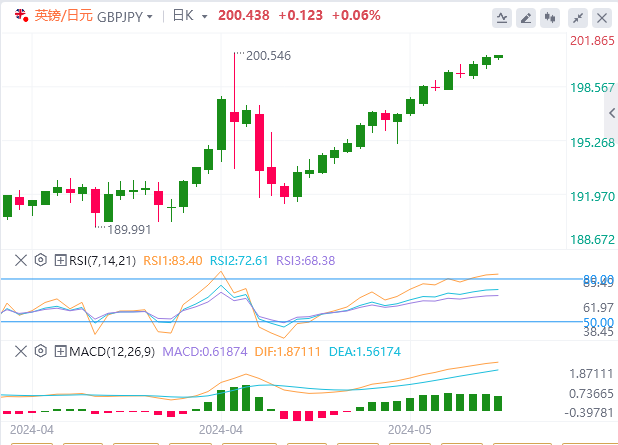Open the indicators line-chart icon

pyautogui.click(x=501, y=17)
